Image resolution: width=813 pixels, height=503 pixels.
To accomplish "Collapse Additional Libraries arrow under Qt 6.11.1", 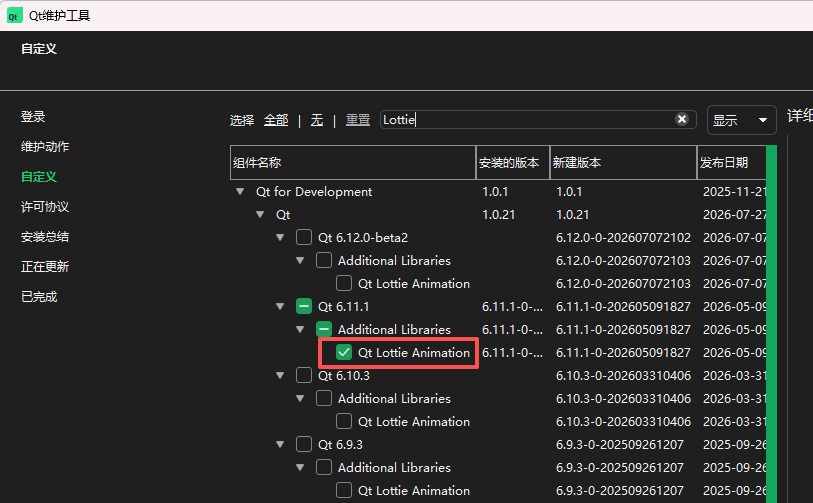I will [300, 329].
